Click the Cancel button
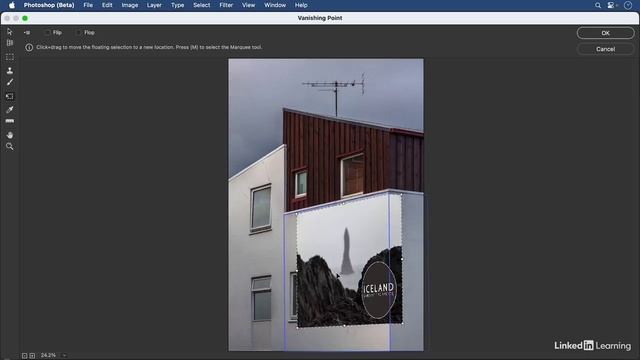 (x=605, y=49)
